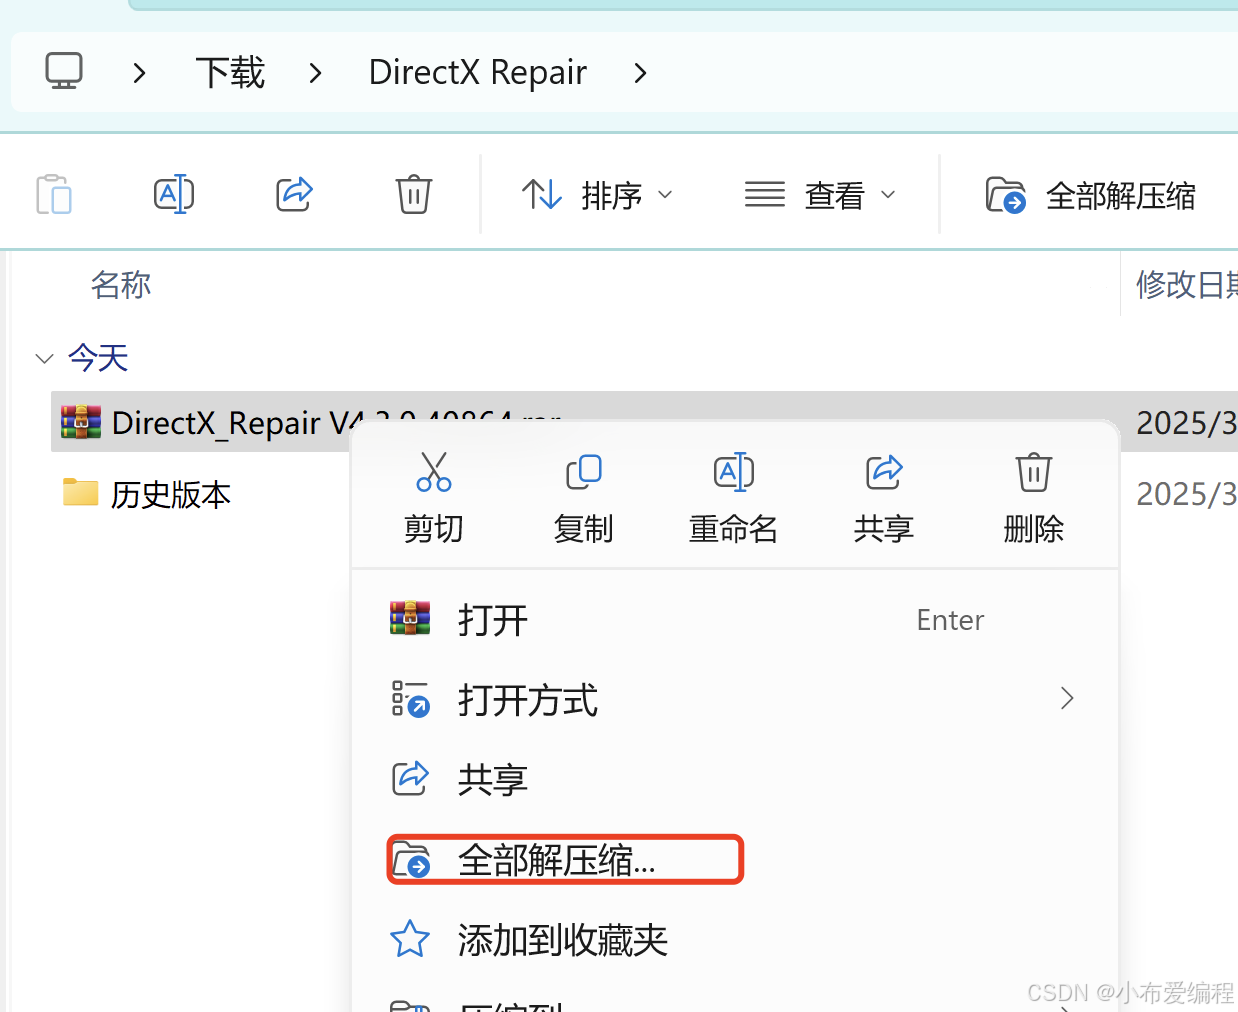1238x1012 pixels.
Task: Open the 查看 view dropdown
Action: coord(820,195)
